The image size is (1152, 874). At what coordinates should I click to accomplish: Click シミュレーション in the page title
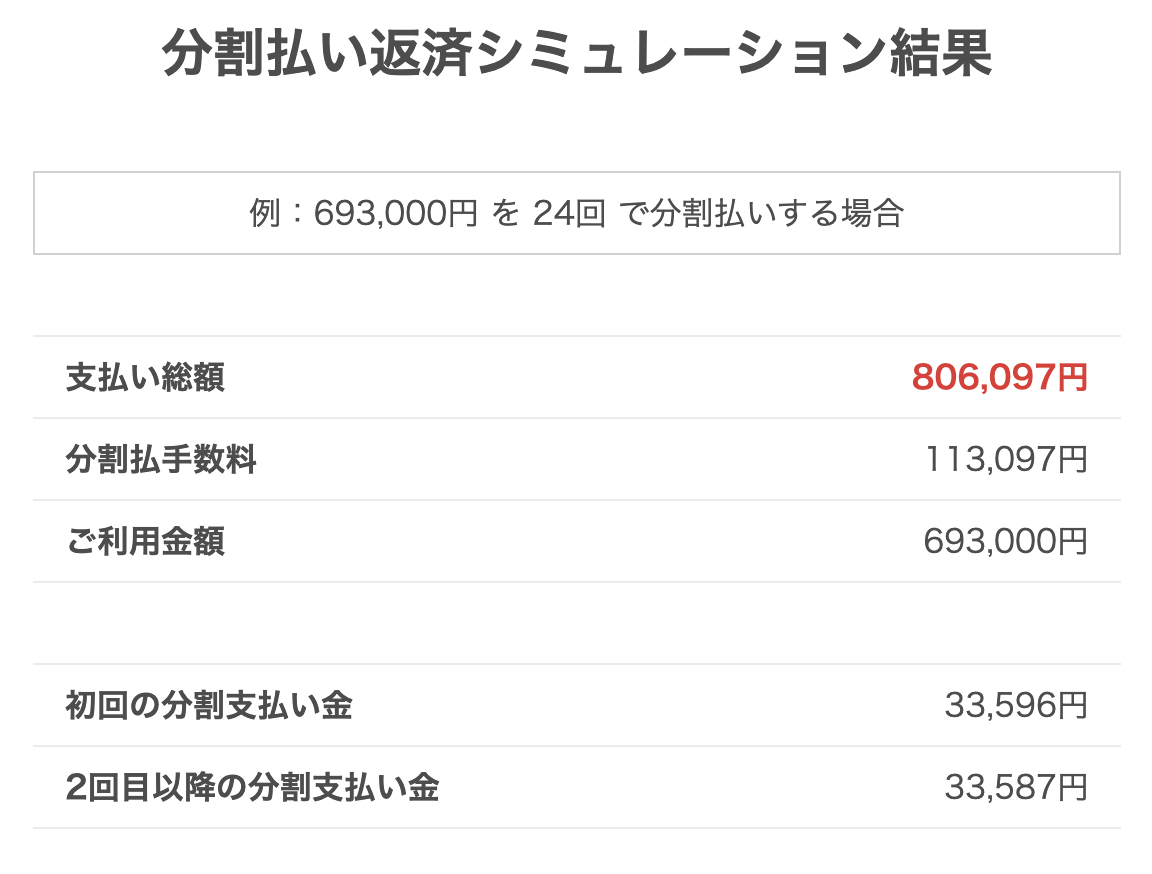coord(679,53)
